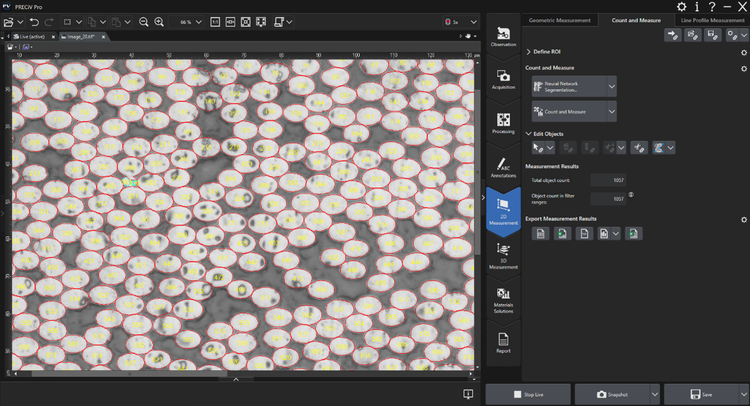Open the Report workflow step
Screen dimensions: 750x406
point(503,341)
